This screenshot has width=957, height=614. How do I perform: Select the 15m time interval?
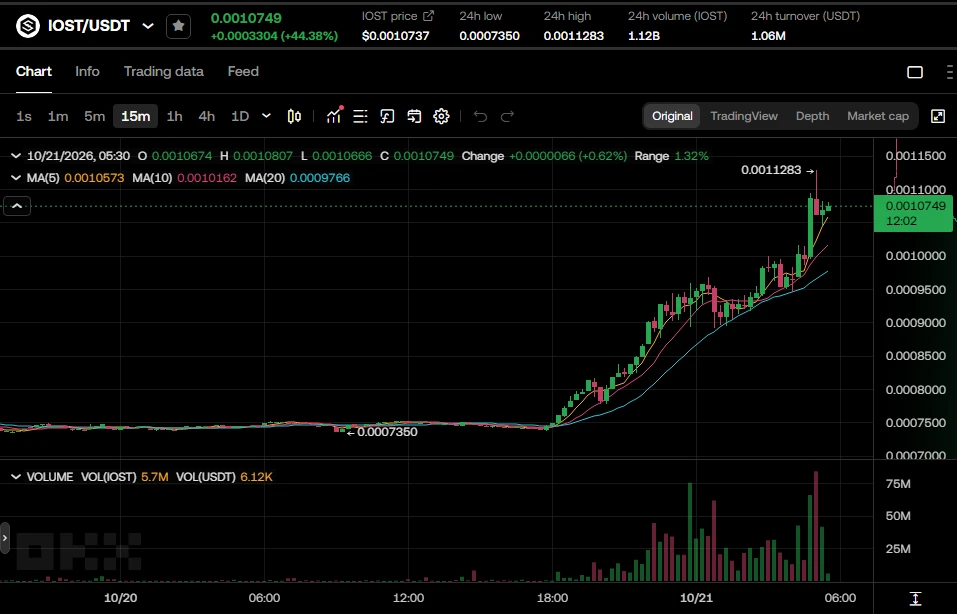tap(135, 116)
